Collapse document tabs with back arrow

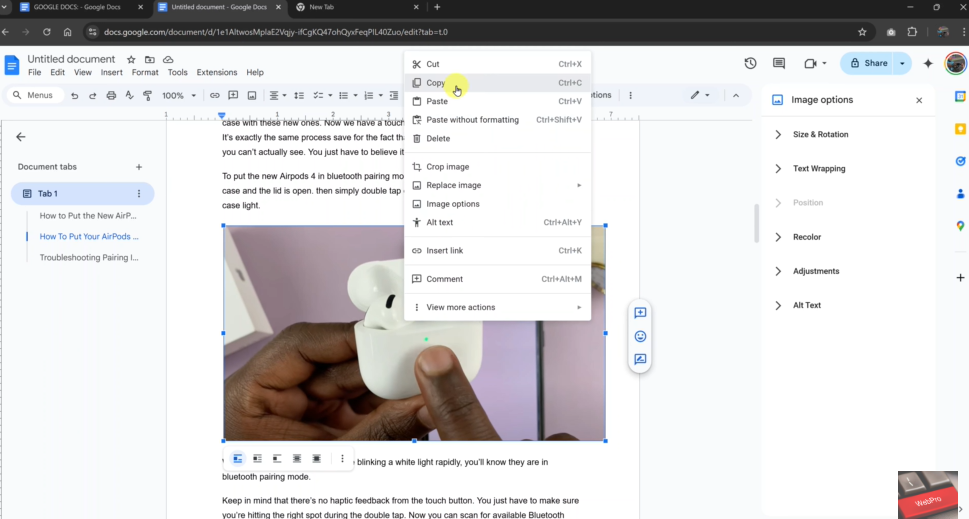(x=21, y=137)
